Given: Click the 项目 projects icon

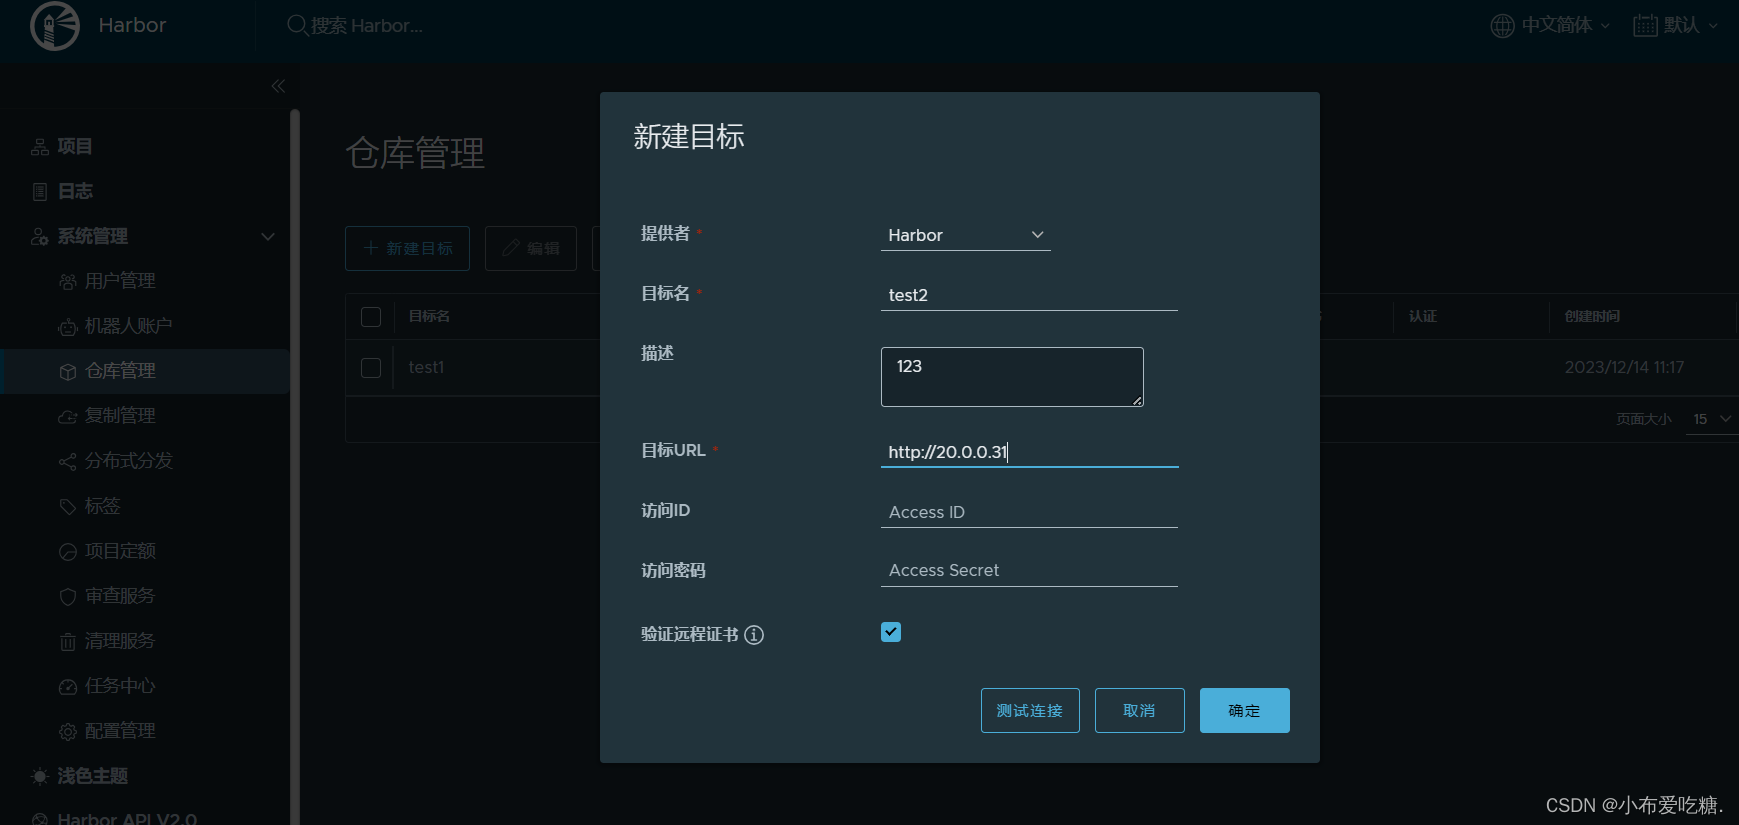Looking at the screenshot, I should point(40,147).
